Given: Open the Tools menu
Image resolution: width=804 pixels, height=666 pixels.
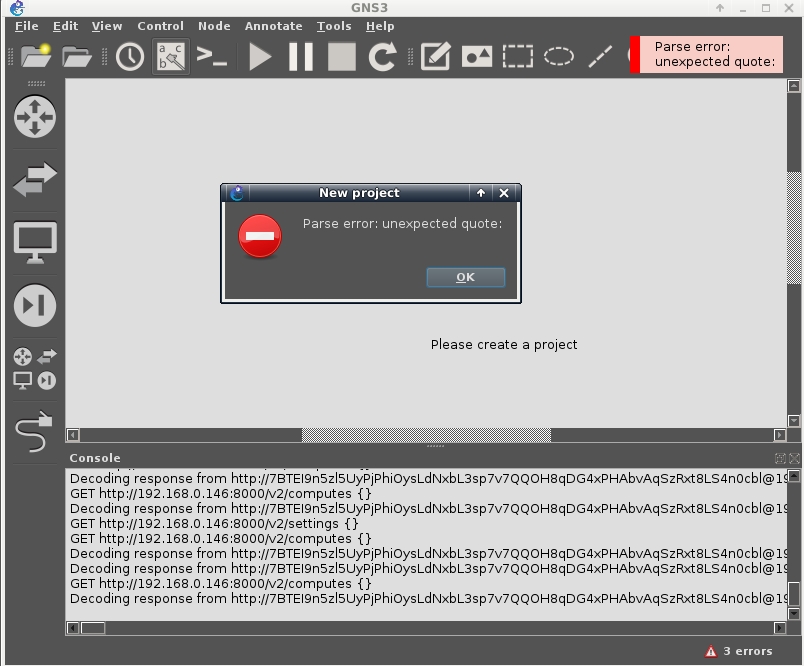Looking at the screenshot, I should point(334,26).
